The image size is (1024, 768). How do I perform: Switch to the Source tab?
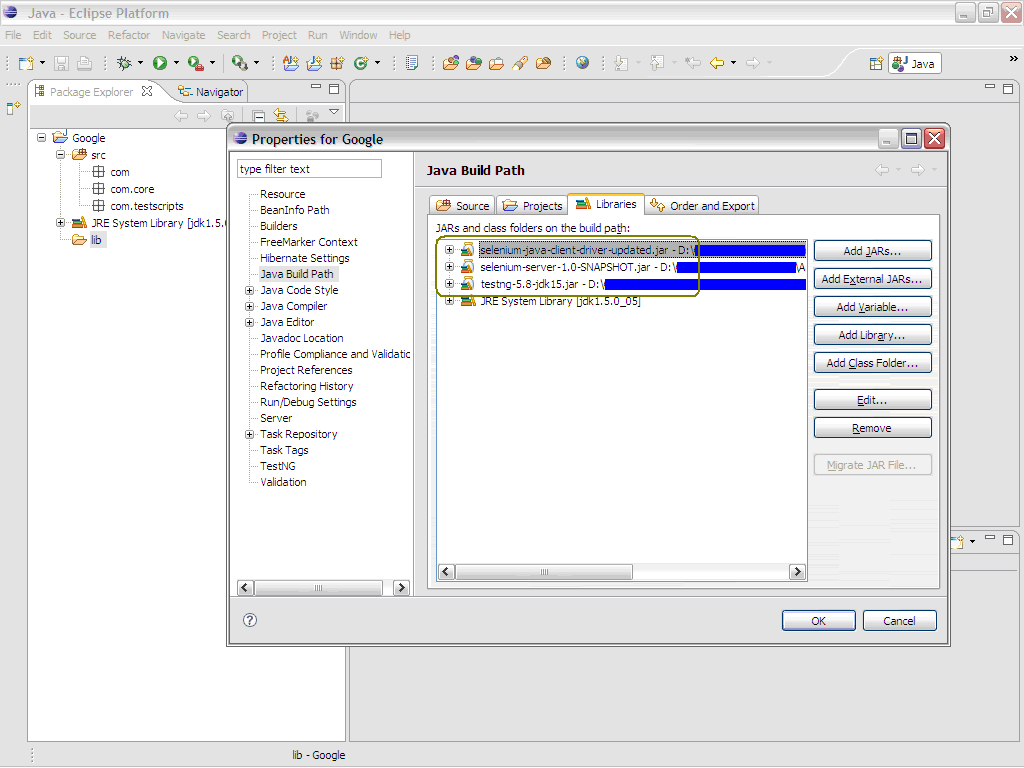click(462, 205)
